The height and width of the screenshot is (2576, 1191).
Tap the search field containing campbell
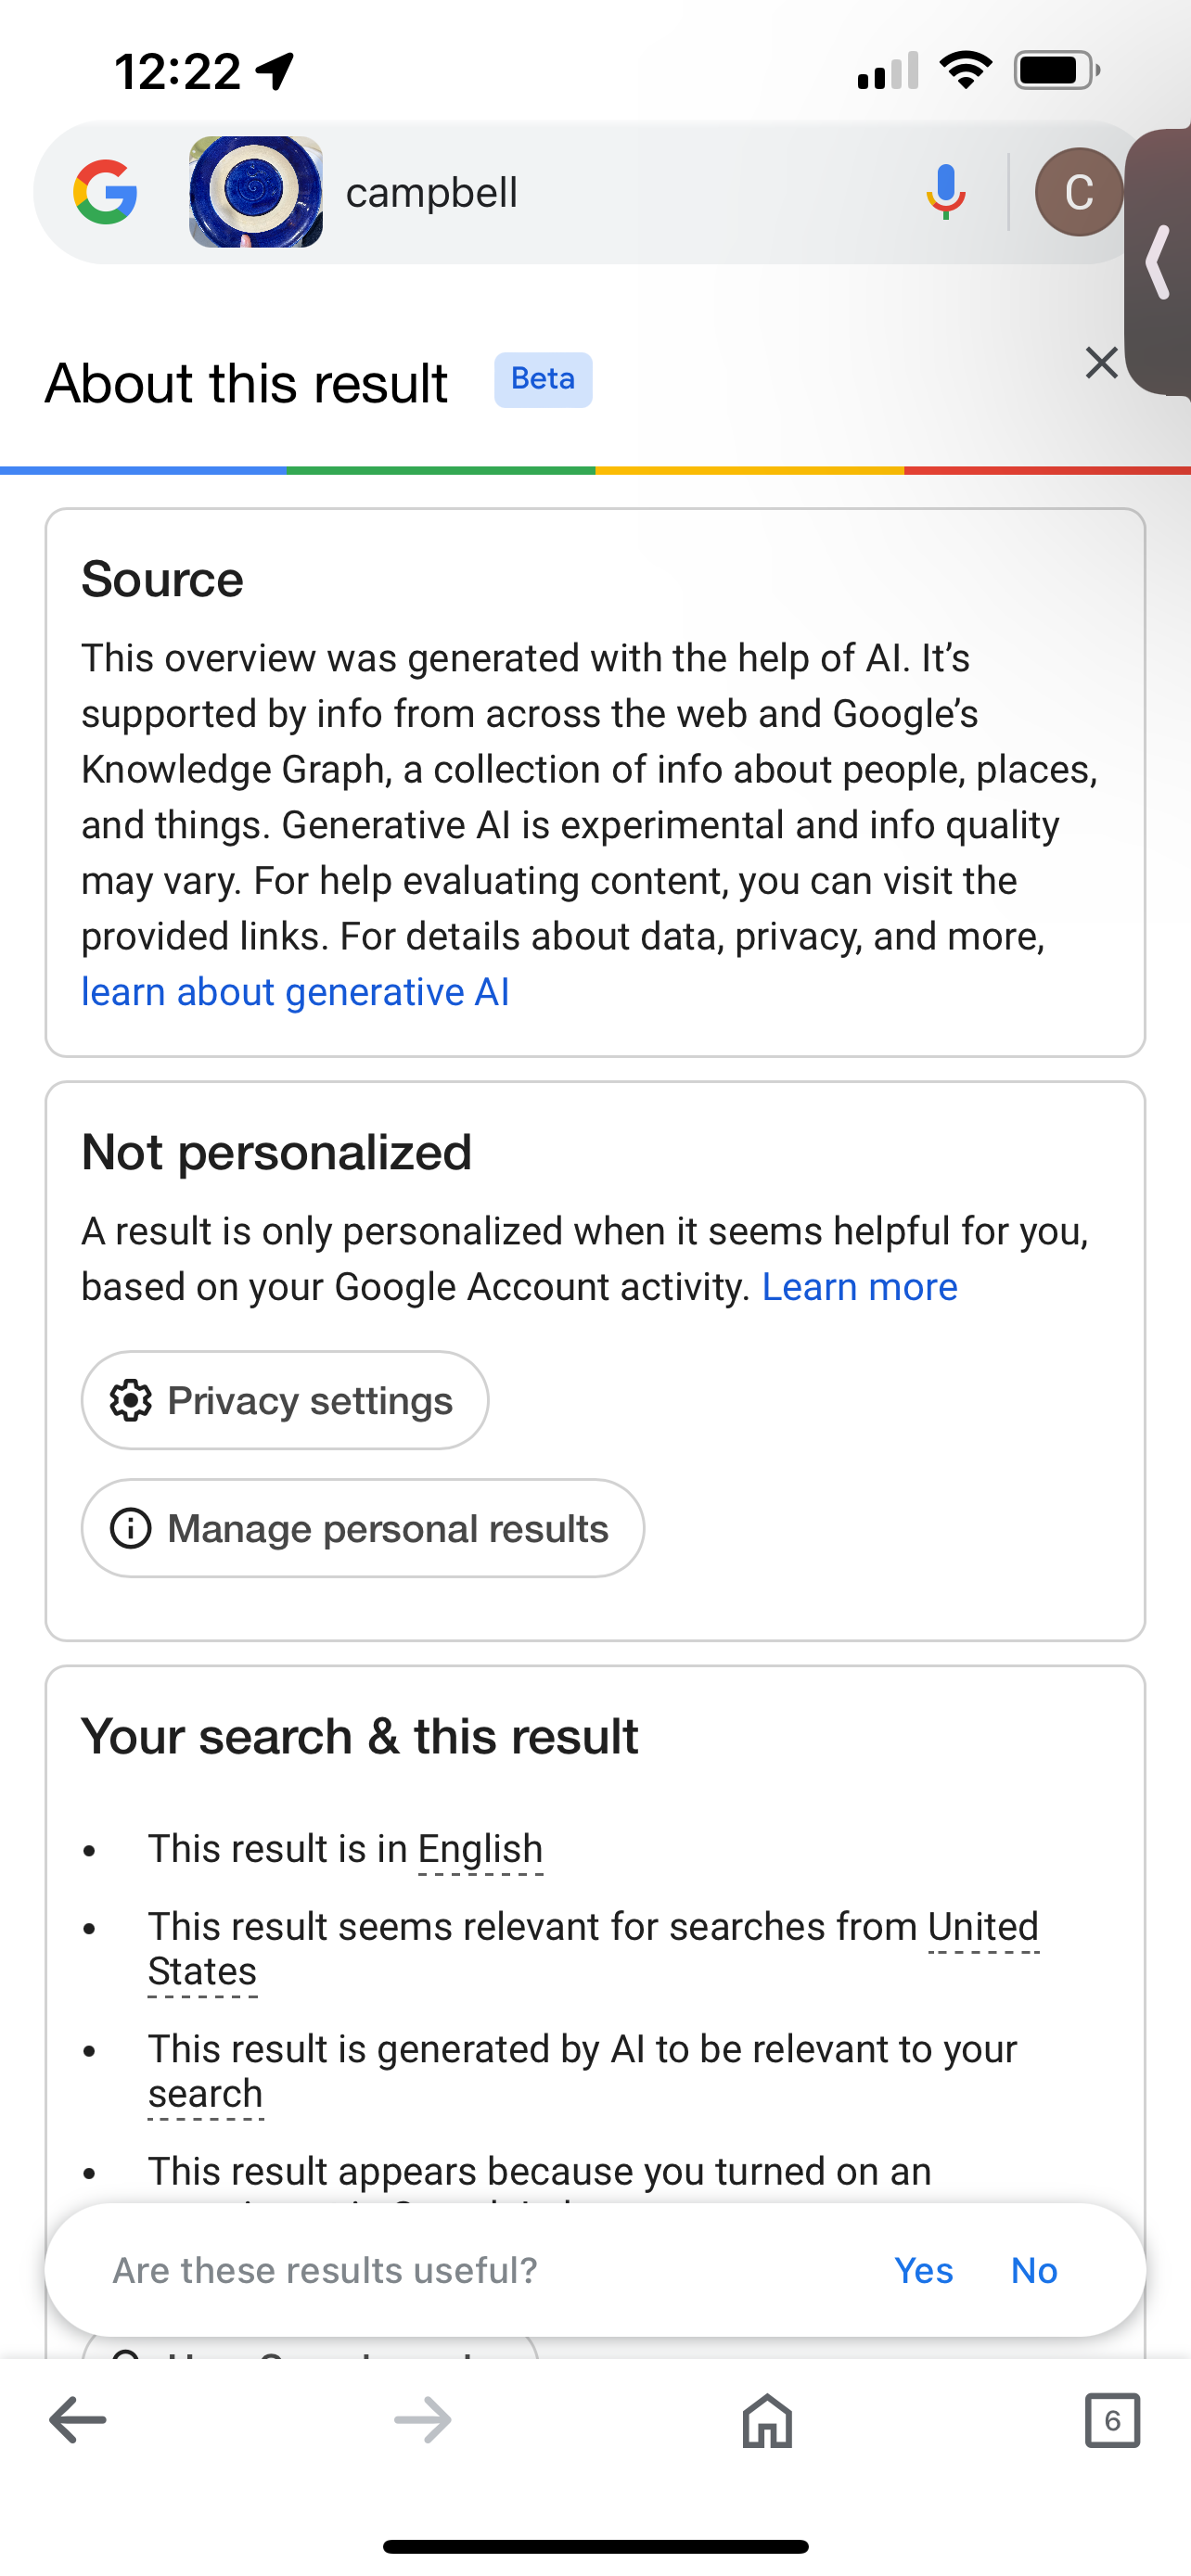pos(600,192)
